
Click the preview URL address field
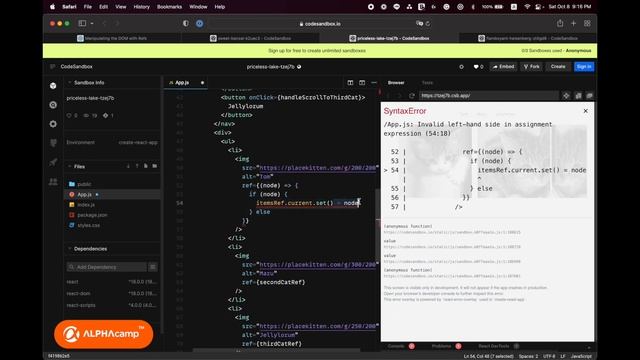point(489,96)
